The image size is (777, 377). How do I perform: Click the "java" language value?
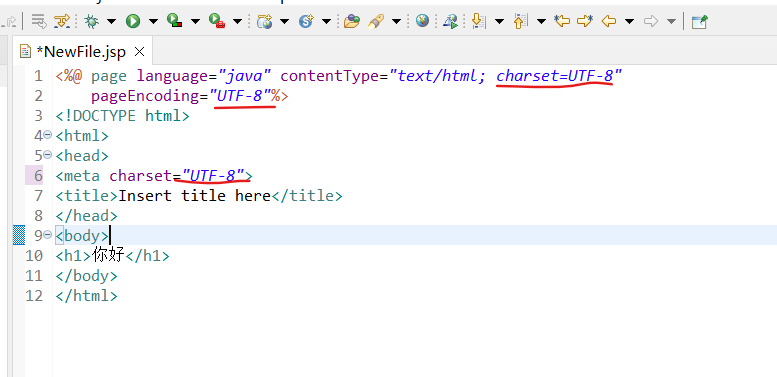[x=245, y=76]
